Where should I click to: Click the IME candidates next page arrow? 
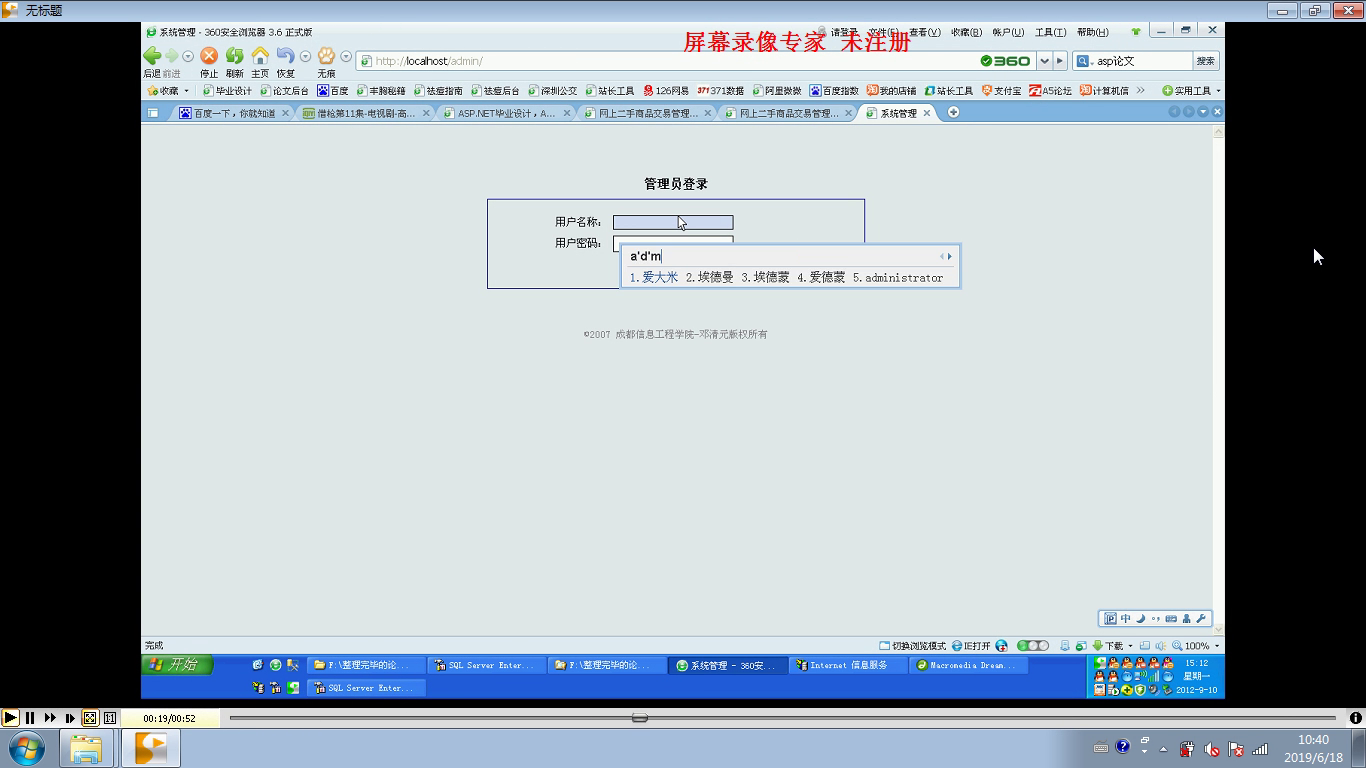949,257
